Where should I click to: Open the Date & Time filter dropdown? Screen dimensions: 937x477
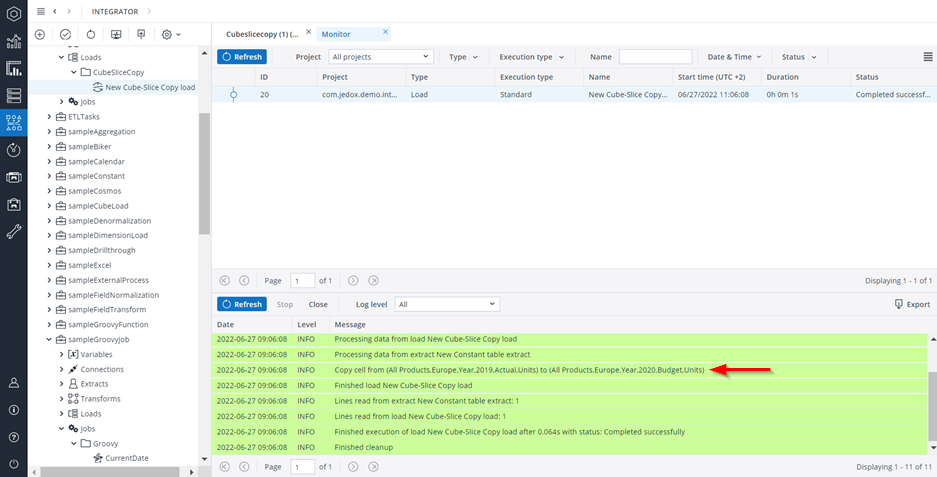point(734,57)
